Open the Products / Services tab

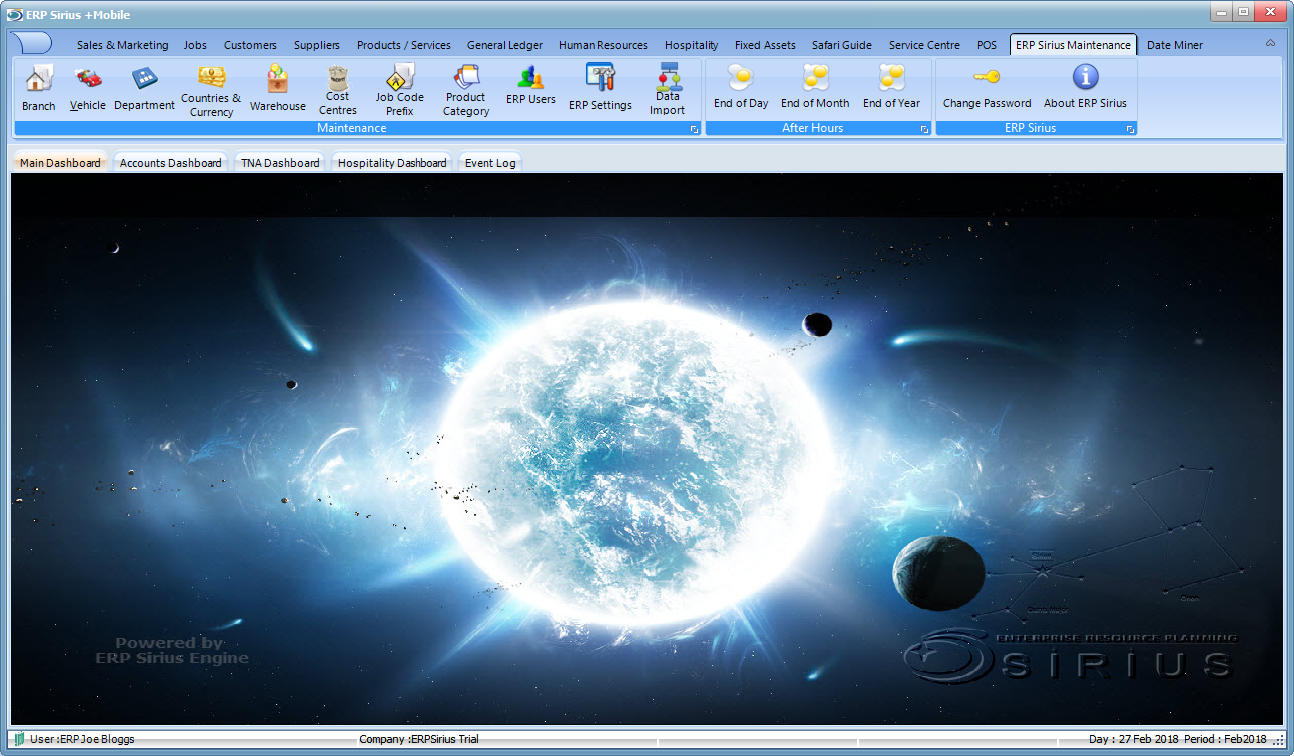pyautogui.click(x=404, y=45)
